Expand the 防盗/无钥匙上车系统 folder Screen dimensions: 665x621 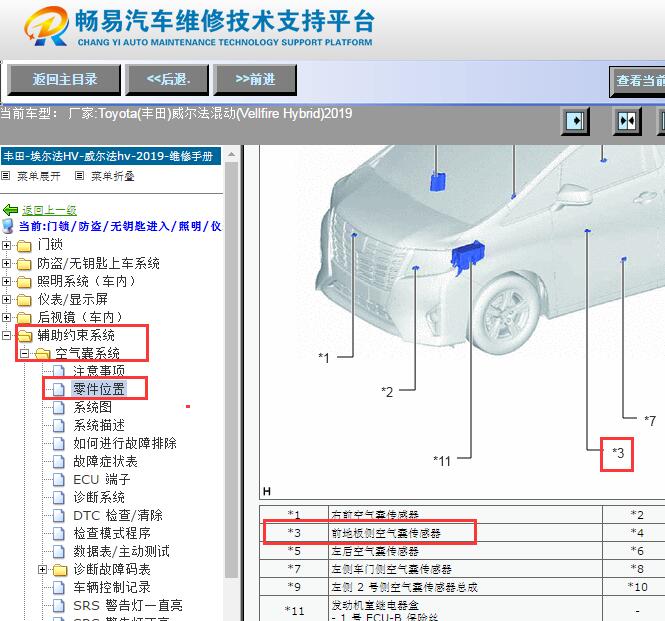tap(6, 263)
